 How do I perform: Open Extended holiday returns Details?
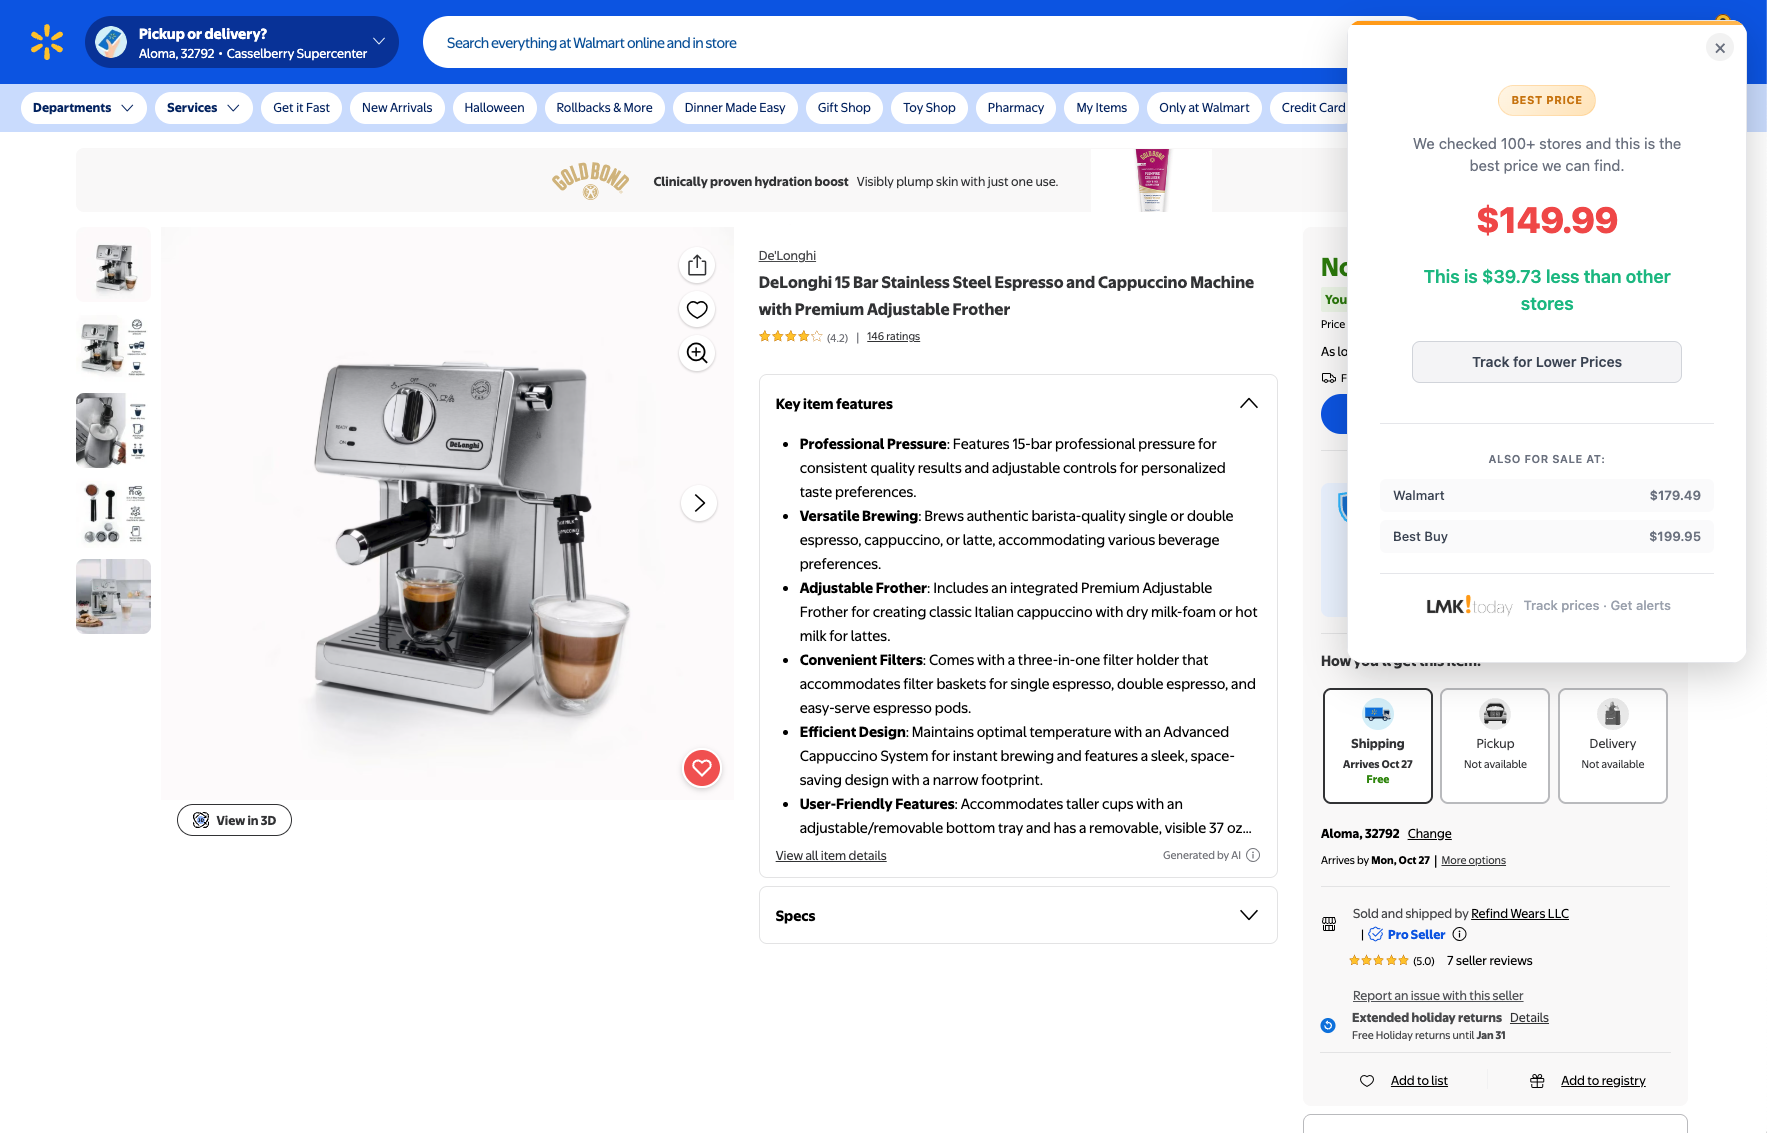coord(1529,1018)
